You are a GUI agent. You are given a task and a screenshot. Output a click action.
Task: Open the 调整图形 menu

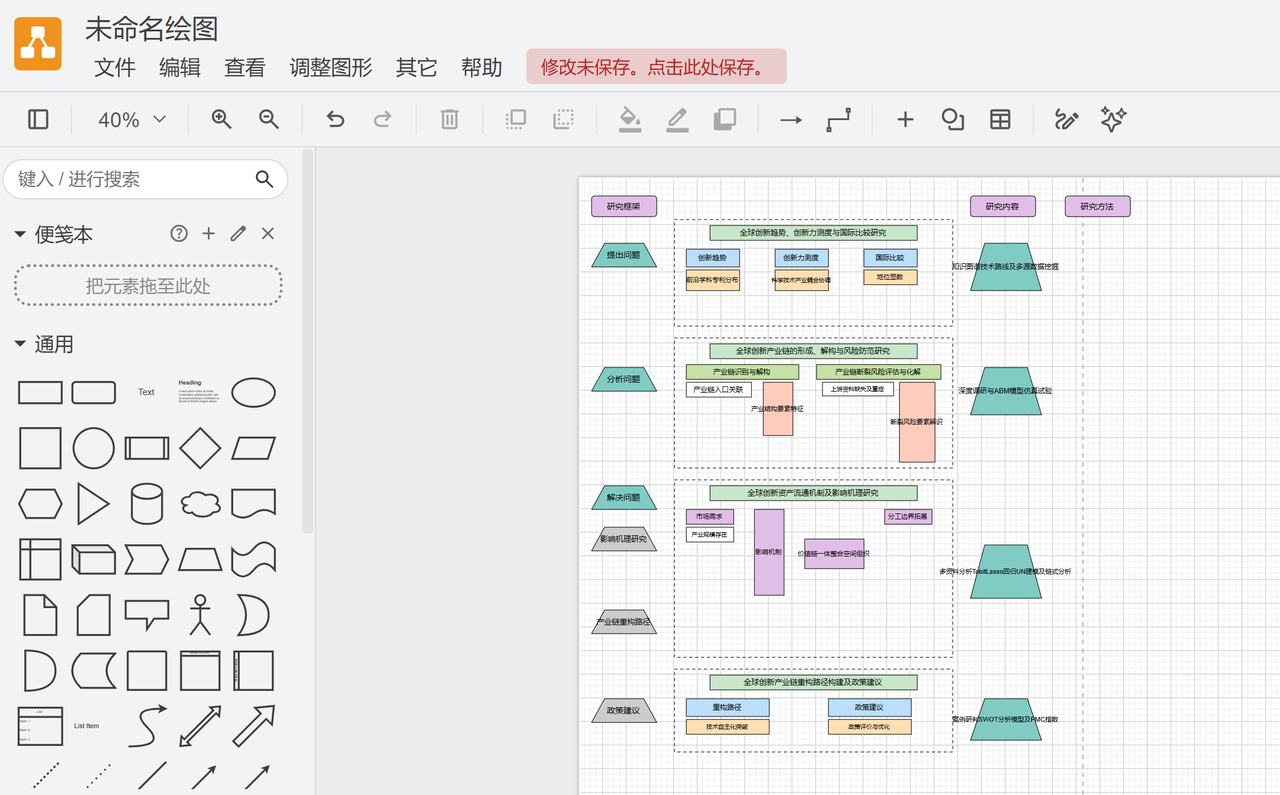(x=330, y=67)
